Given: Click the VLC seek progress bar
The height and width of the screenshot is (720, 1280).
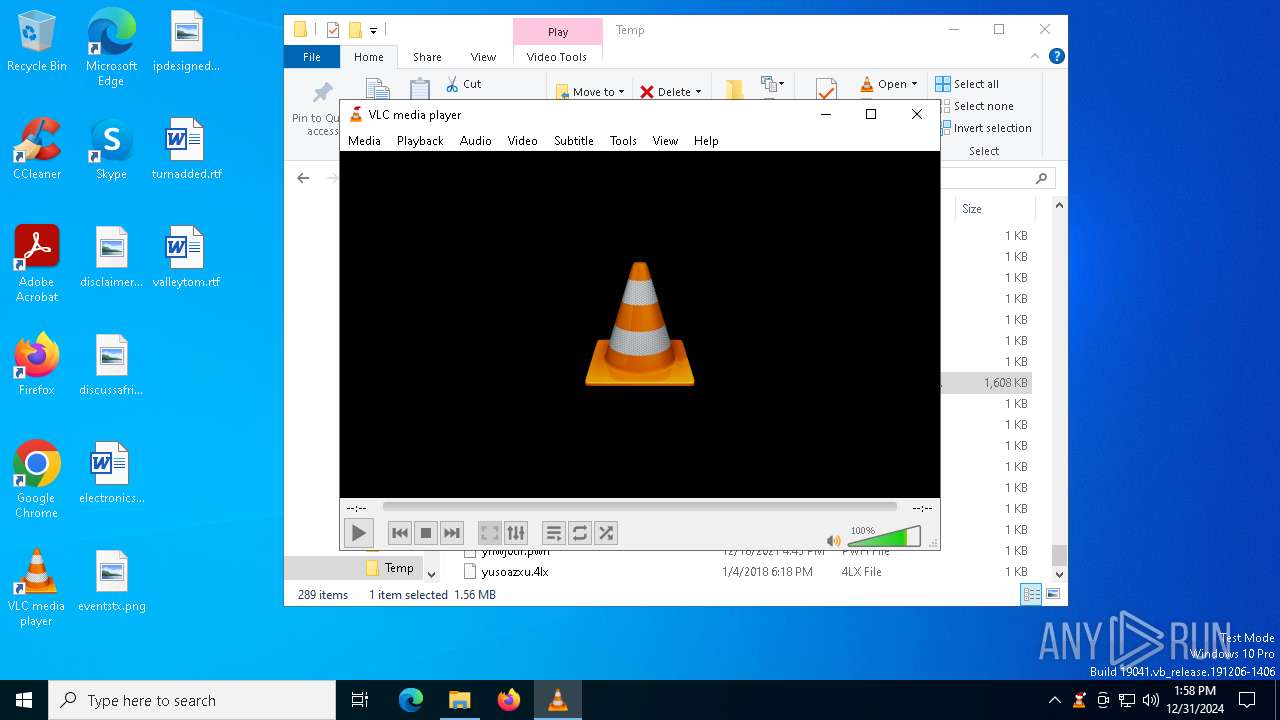Looking at the screenshot, I should tap(640, 507).
